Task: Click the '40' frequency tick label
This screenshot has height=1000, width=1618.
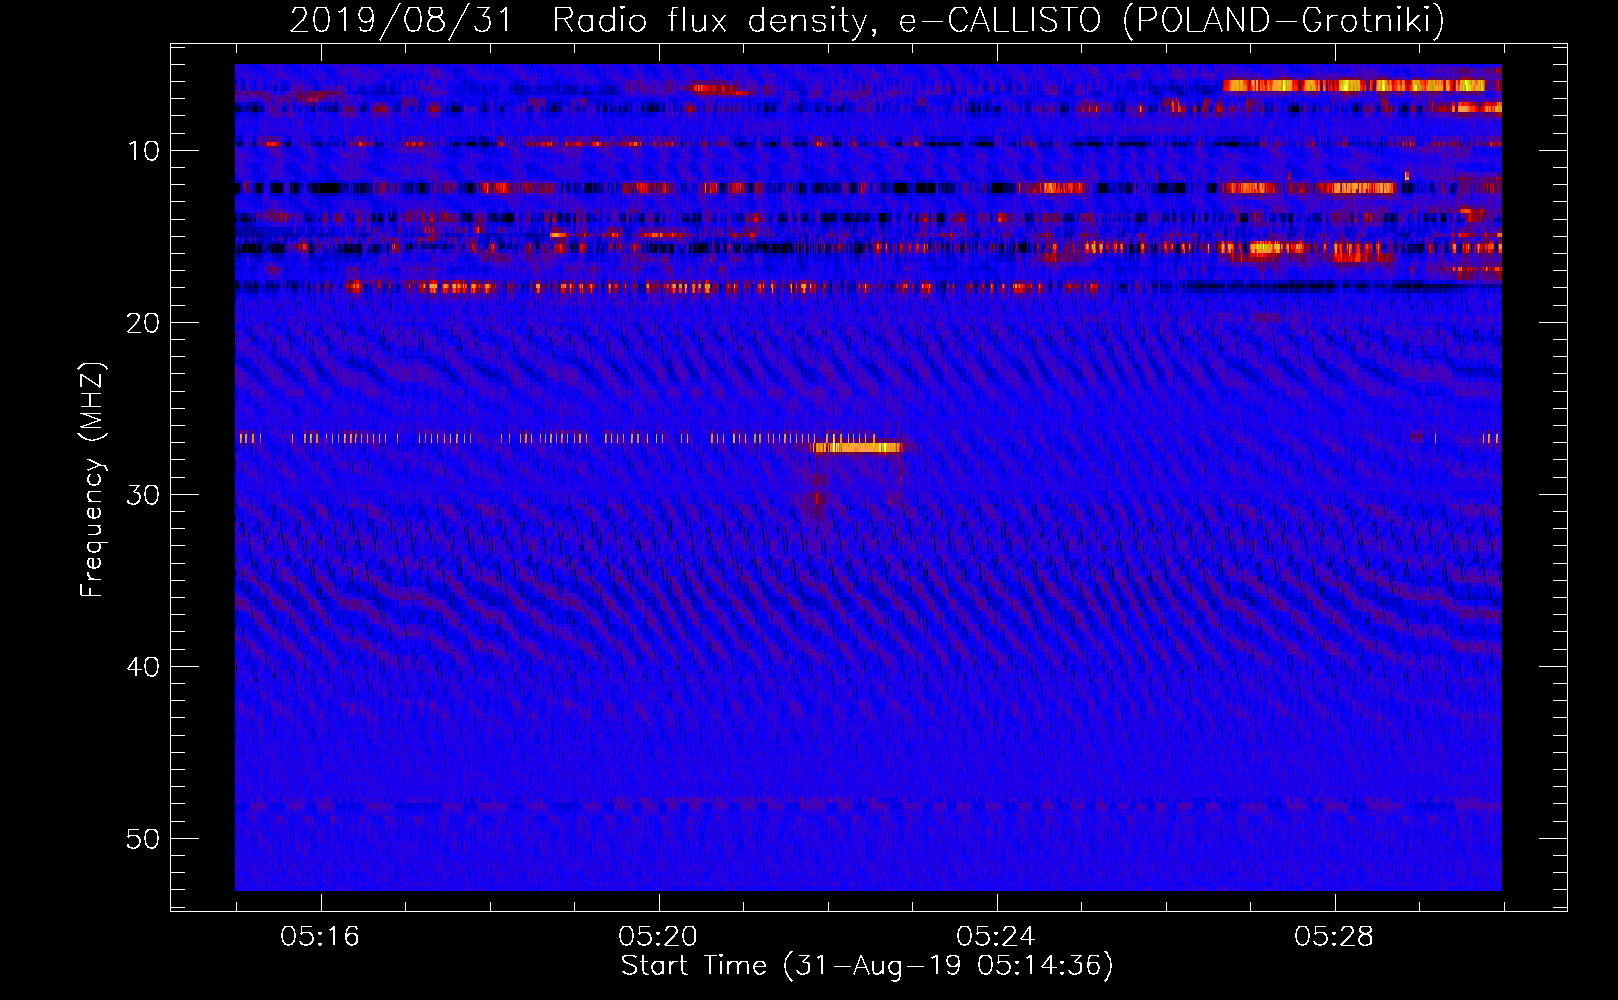Action: pyautogui.click(x=143, y=667)
